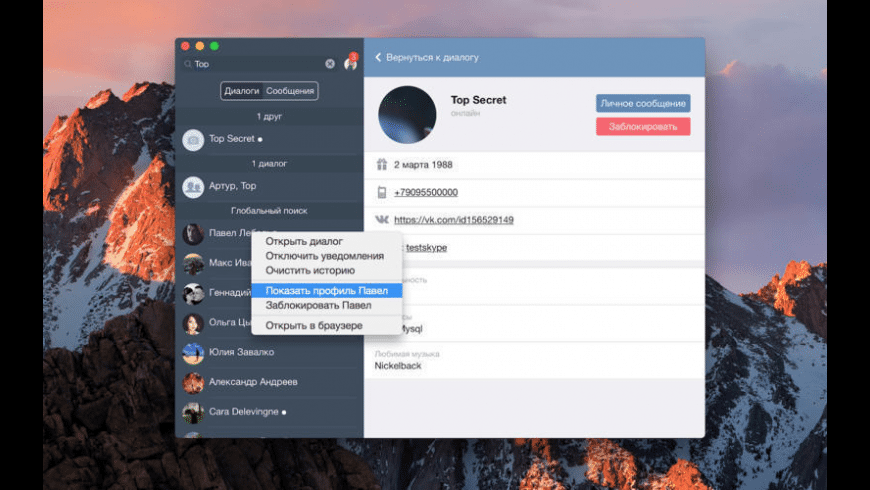Click the mobile phone icon
The height and width of the screenshot is (490, 870).
tap(382, 192)
